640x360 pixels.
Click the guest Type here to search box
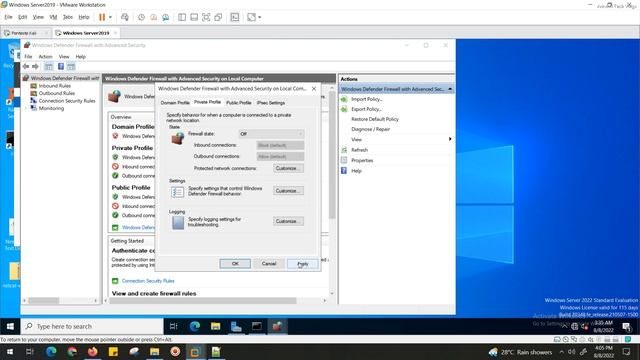[x=92, y=327]
